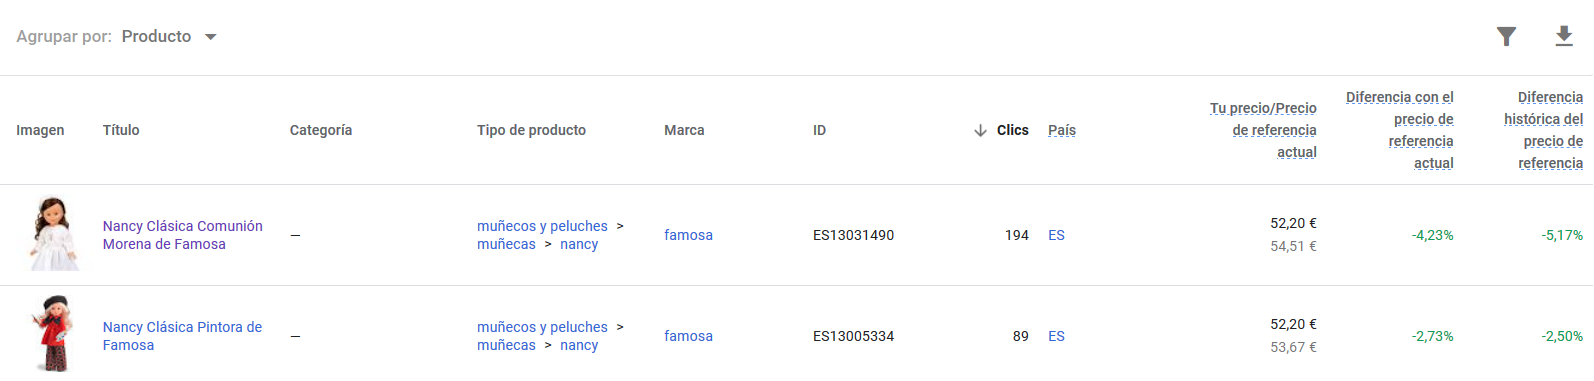Open Nancy Clásica Comunión Morena de Famosa

pos(183,235)
